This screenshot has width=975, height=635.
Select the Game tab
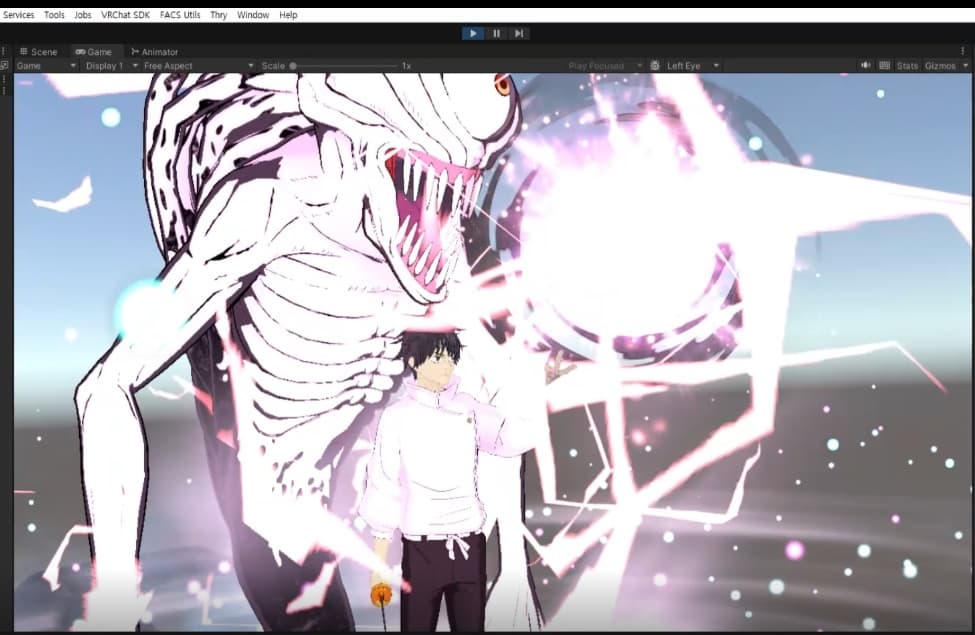tap(94, 52)
